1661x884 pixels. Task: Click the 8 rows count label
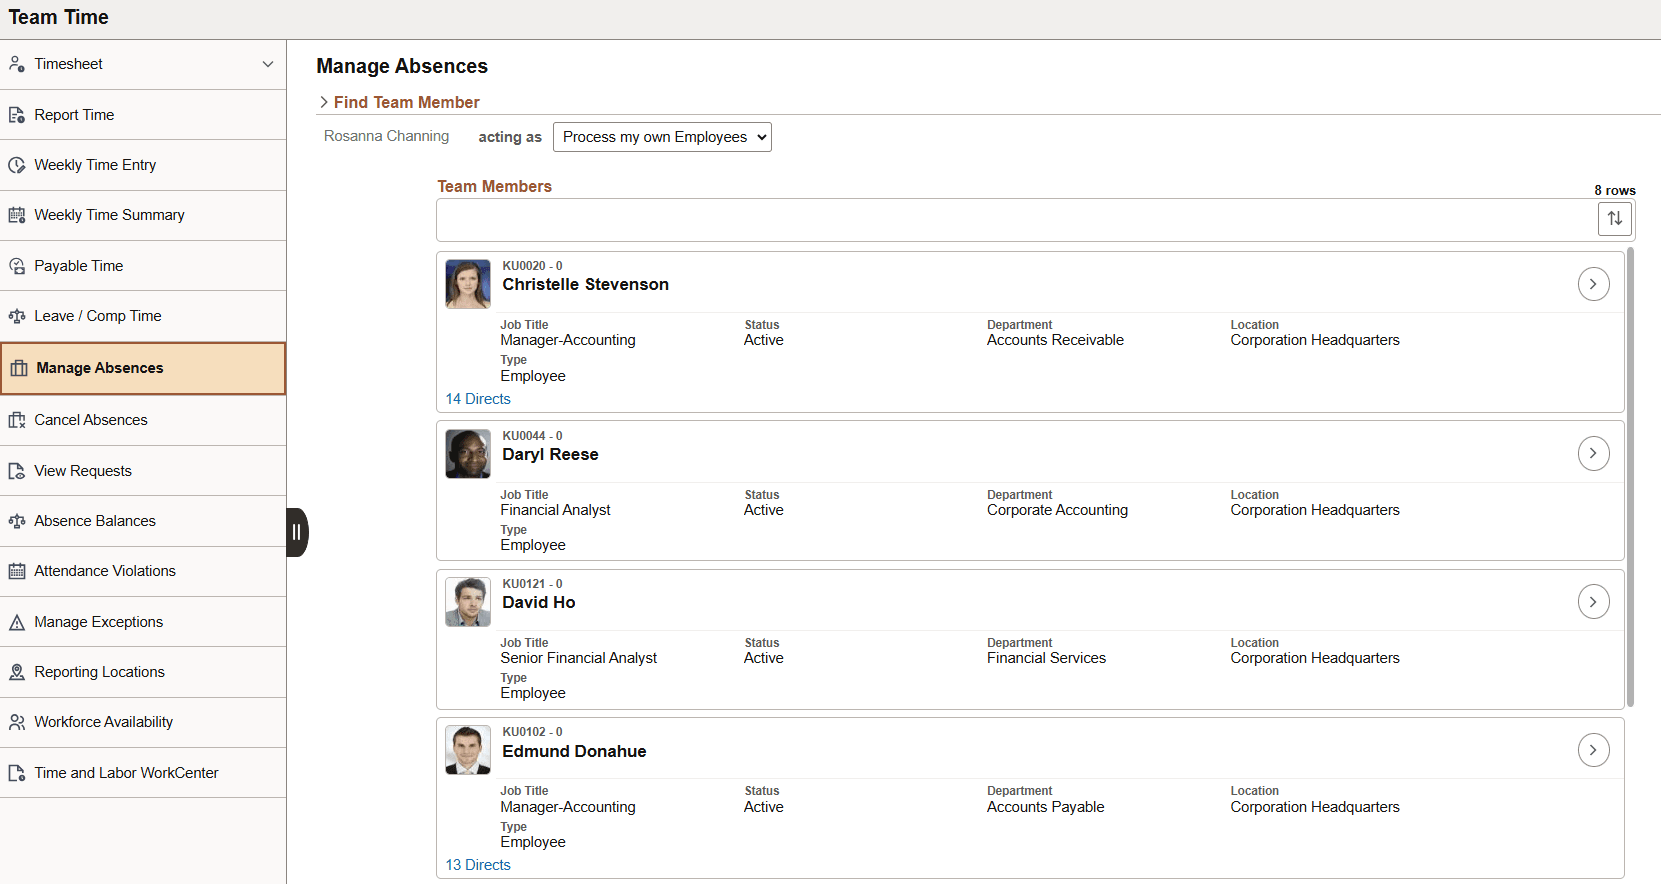pos(1615,190)
